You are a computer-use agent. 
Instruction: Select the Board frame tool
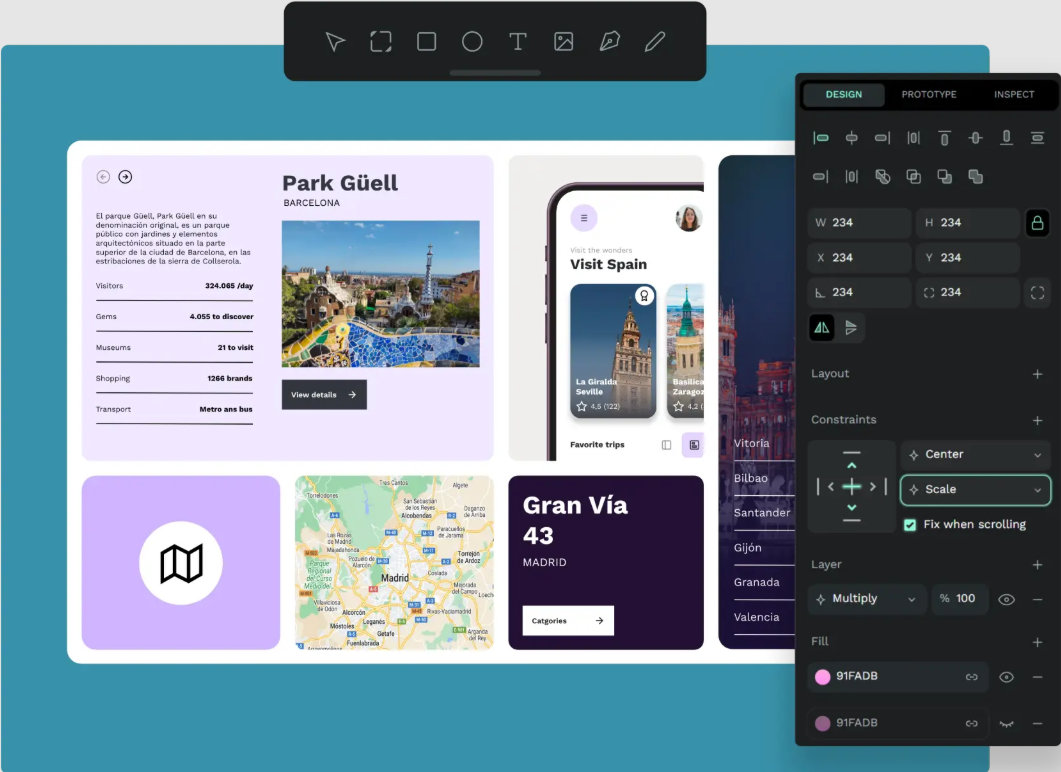[x=381, y=42]
